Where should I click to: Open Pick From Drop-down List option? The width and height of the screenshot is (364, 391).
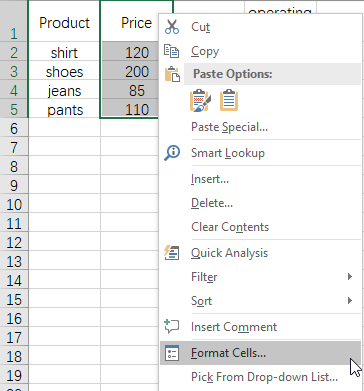coord(264,377)
